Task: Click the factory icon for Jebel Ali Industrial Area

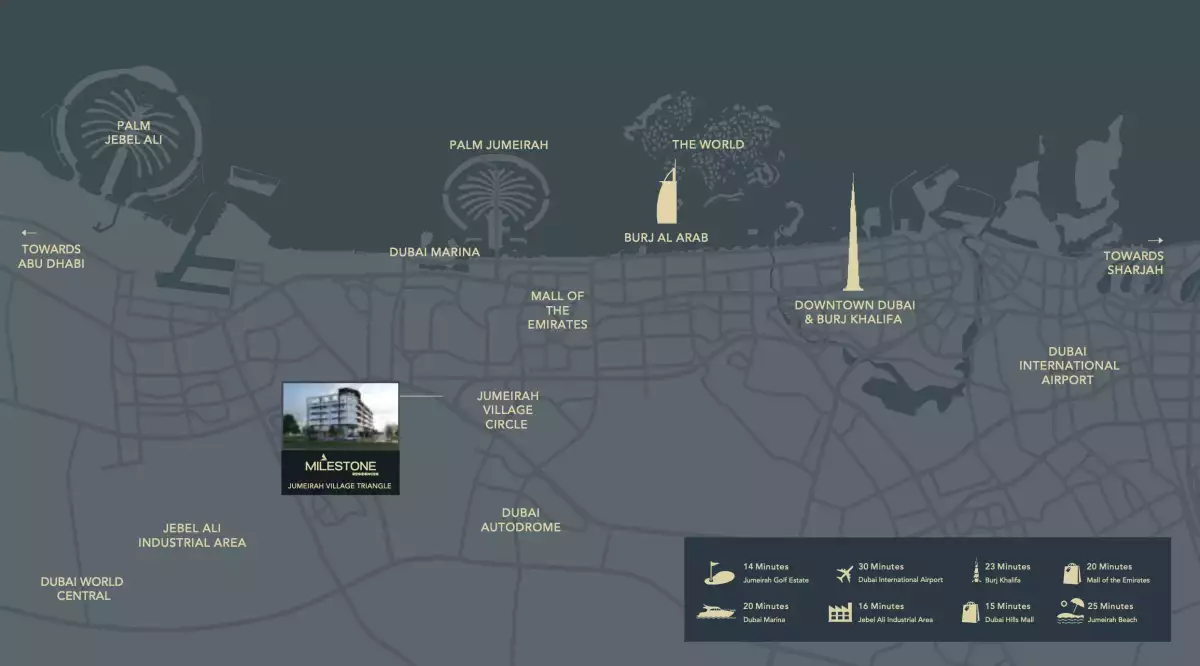Action: pyautogui.click(x=840, y=613)
